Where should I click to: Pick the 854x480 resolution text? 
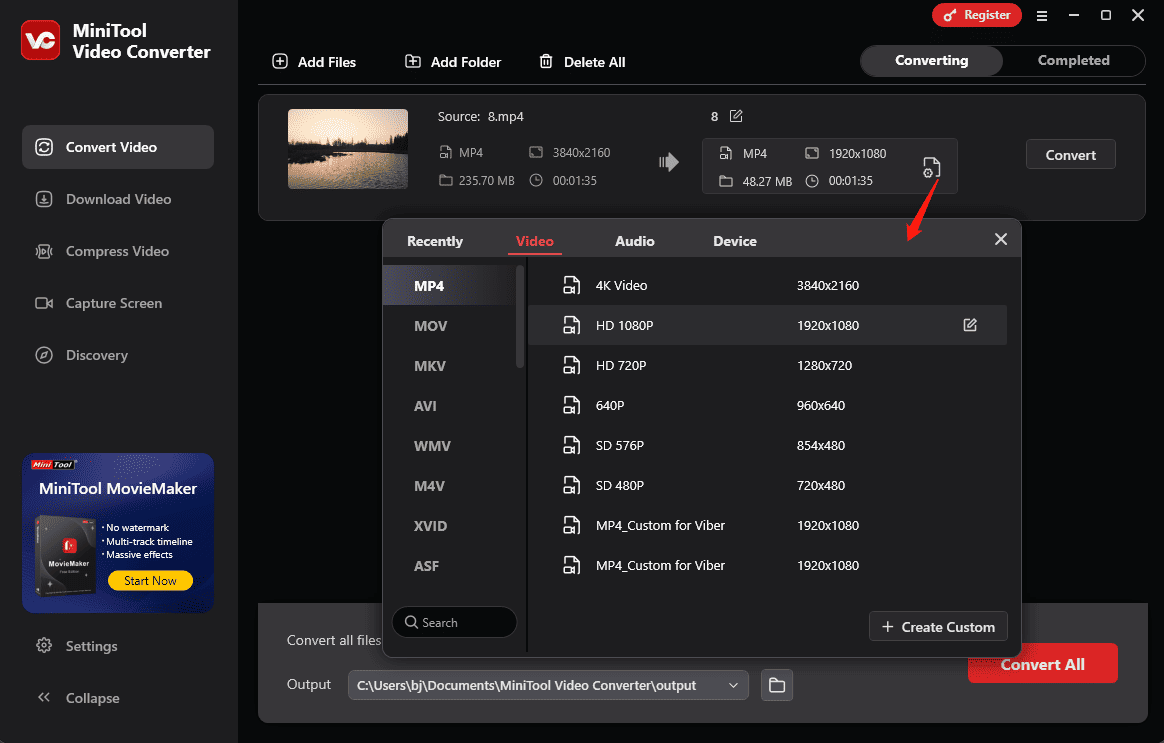tap(821, 446)
